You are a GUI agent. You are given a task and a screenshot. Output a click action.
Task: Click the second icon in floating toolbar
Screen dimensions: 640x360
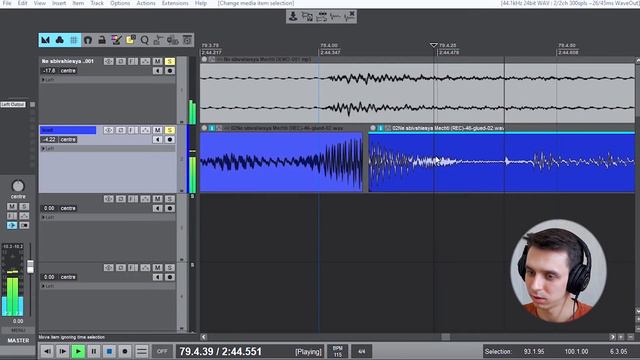point(307,16)
